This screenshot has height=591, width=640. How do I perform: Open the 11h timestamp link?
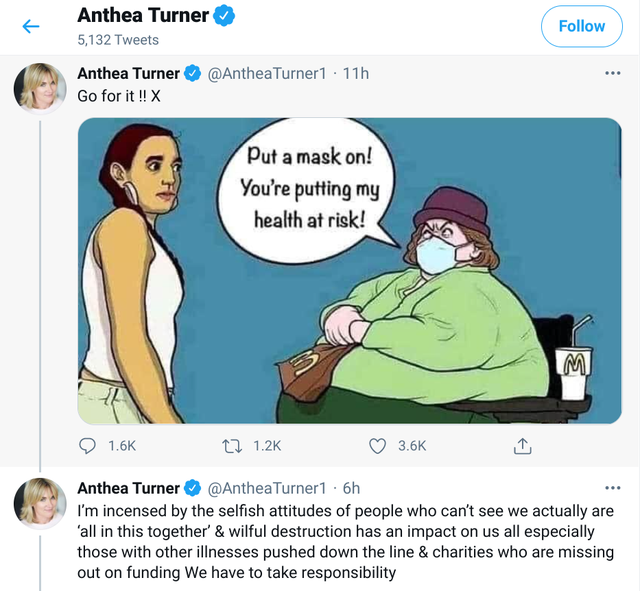tap(355, 73)
